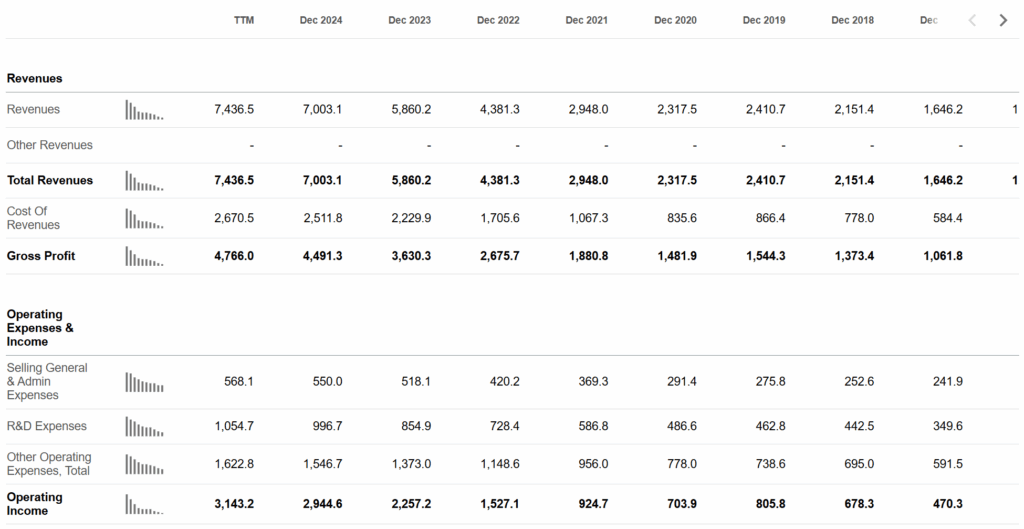Screen dimensions: 1024x529
Task: Select the Dec 2022 column header
Action: tap(498, 20)
